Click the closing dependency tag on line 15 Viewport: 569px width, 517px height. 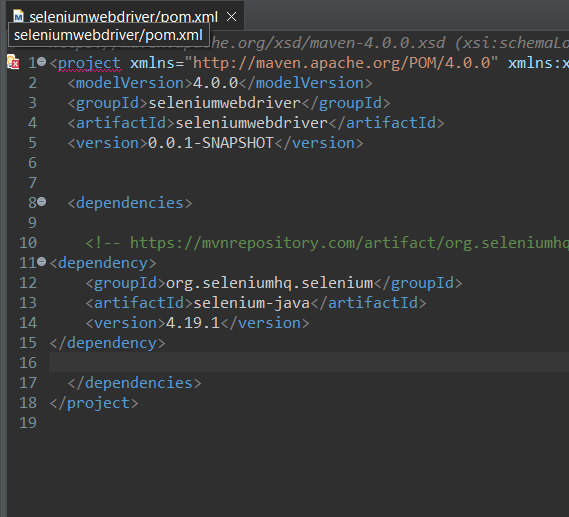[x=107, y=343]
